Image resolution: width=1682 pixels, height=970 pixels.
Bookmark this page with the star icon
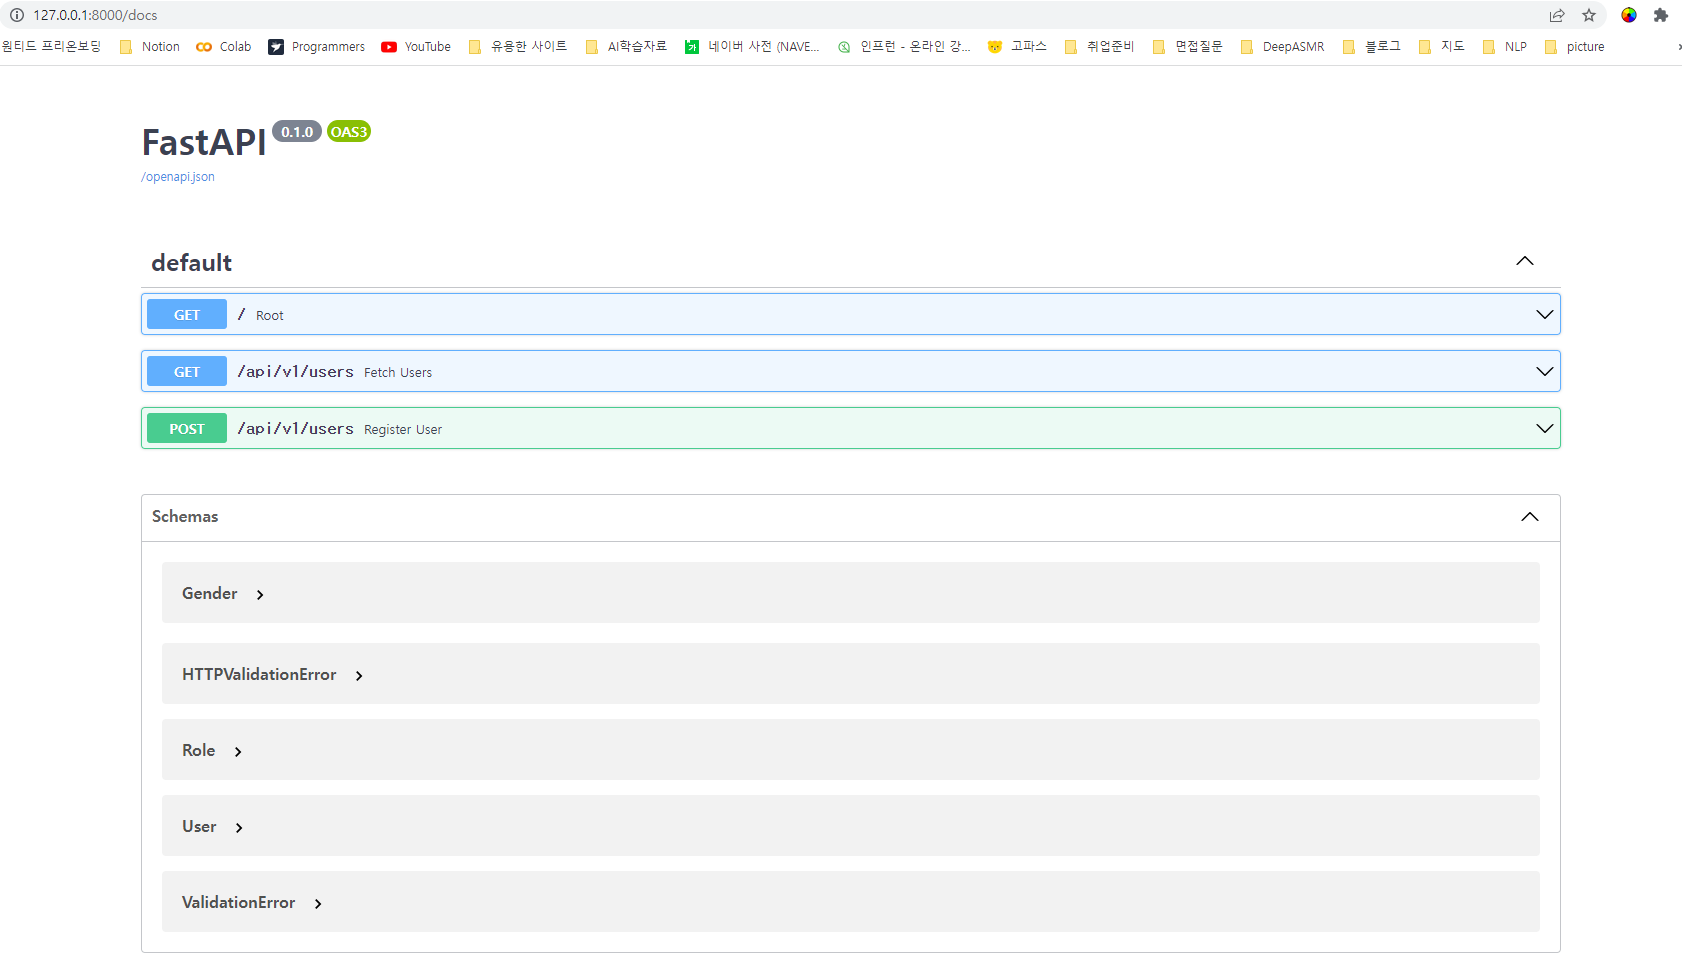tap(1589, 15)
